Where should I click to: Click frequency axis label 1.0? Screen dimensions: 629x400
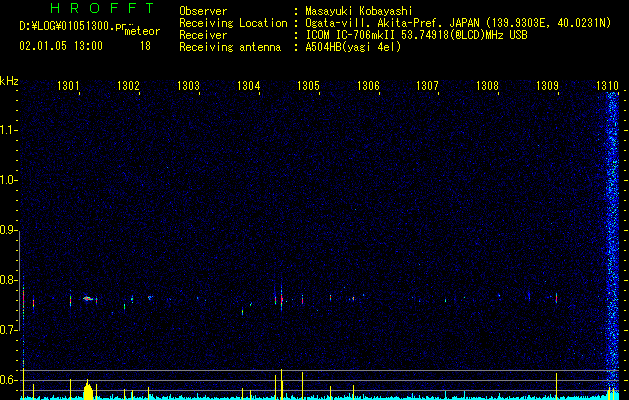tap(8, 180)
